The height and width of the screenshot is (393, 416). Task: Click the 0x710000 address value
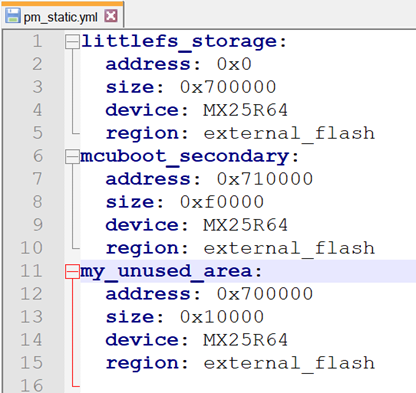[265, 179]
